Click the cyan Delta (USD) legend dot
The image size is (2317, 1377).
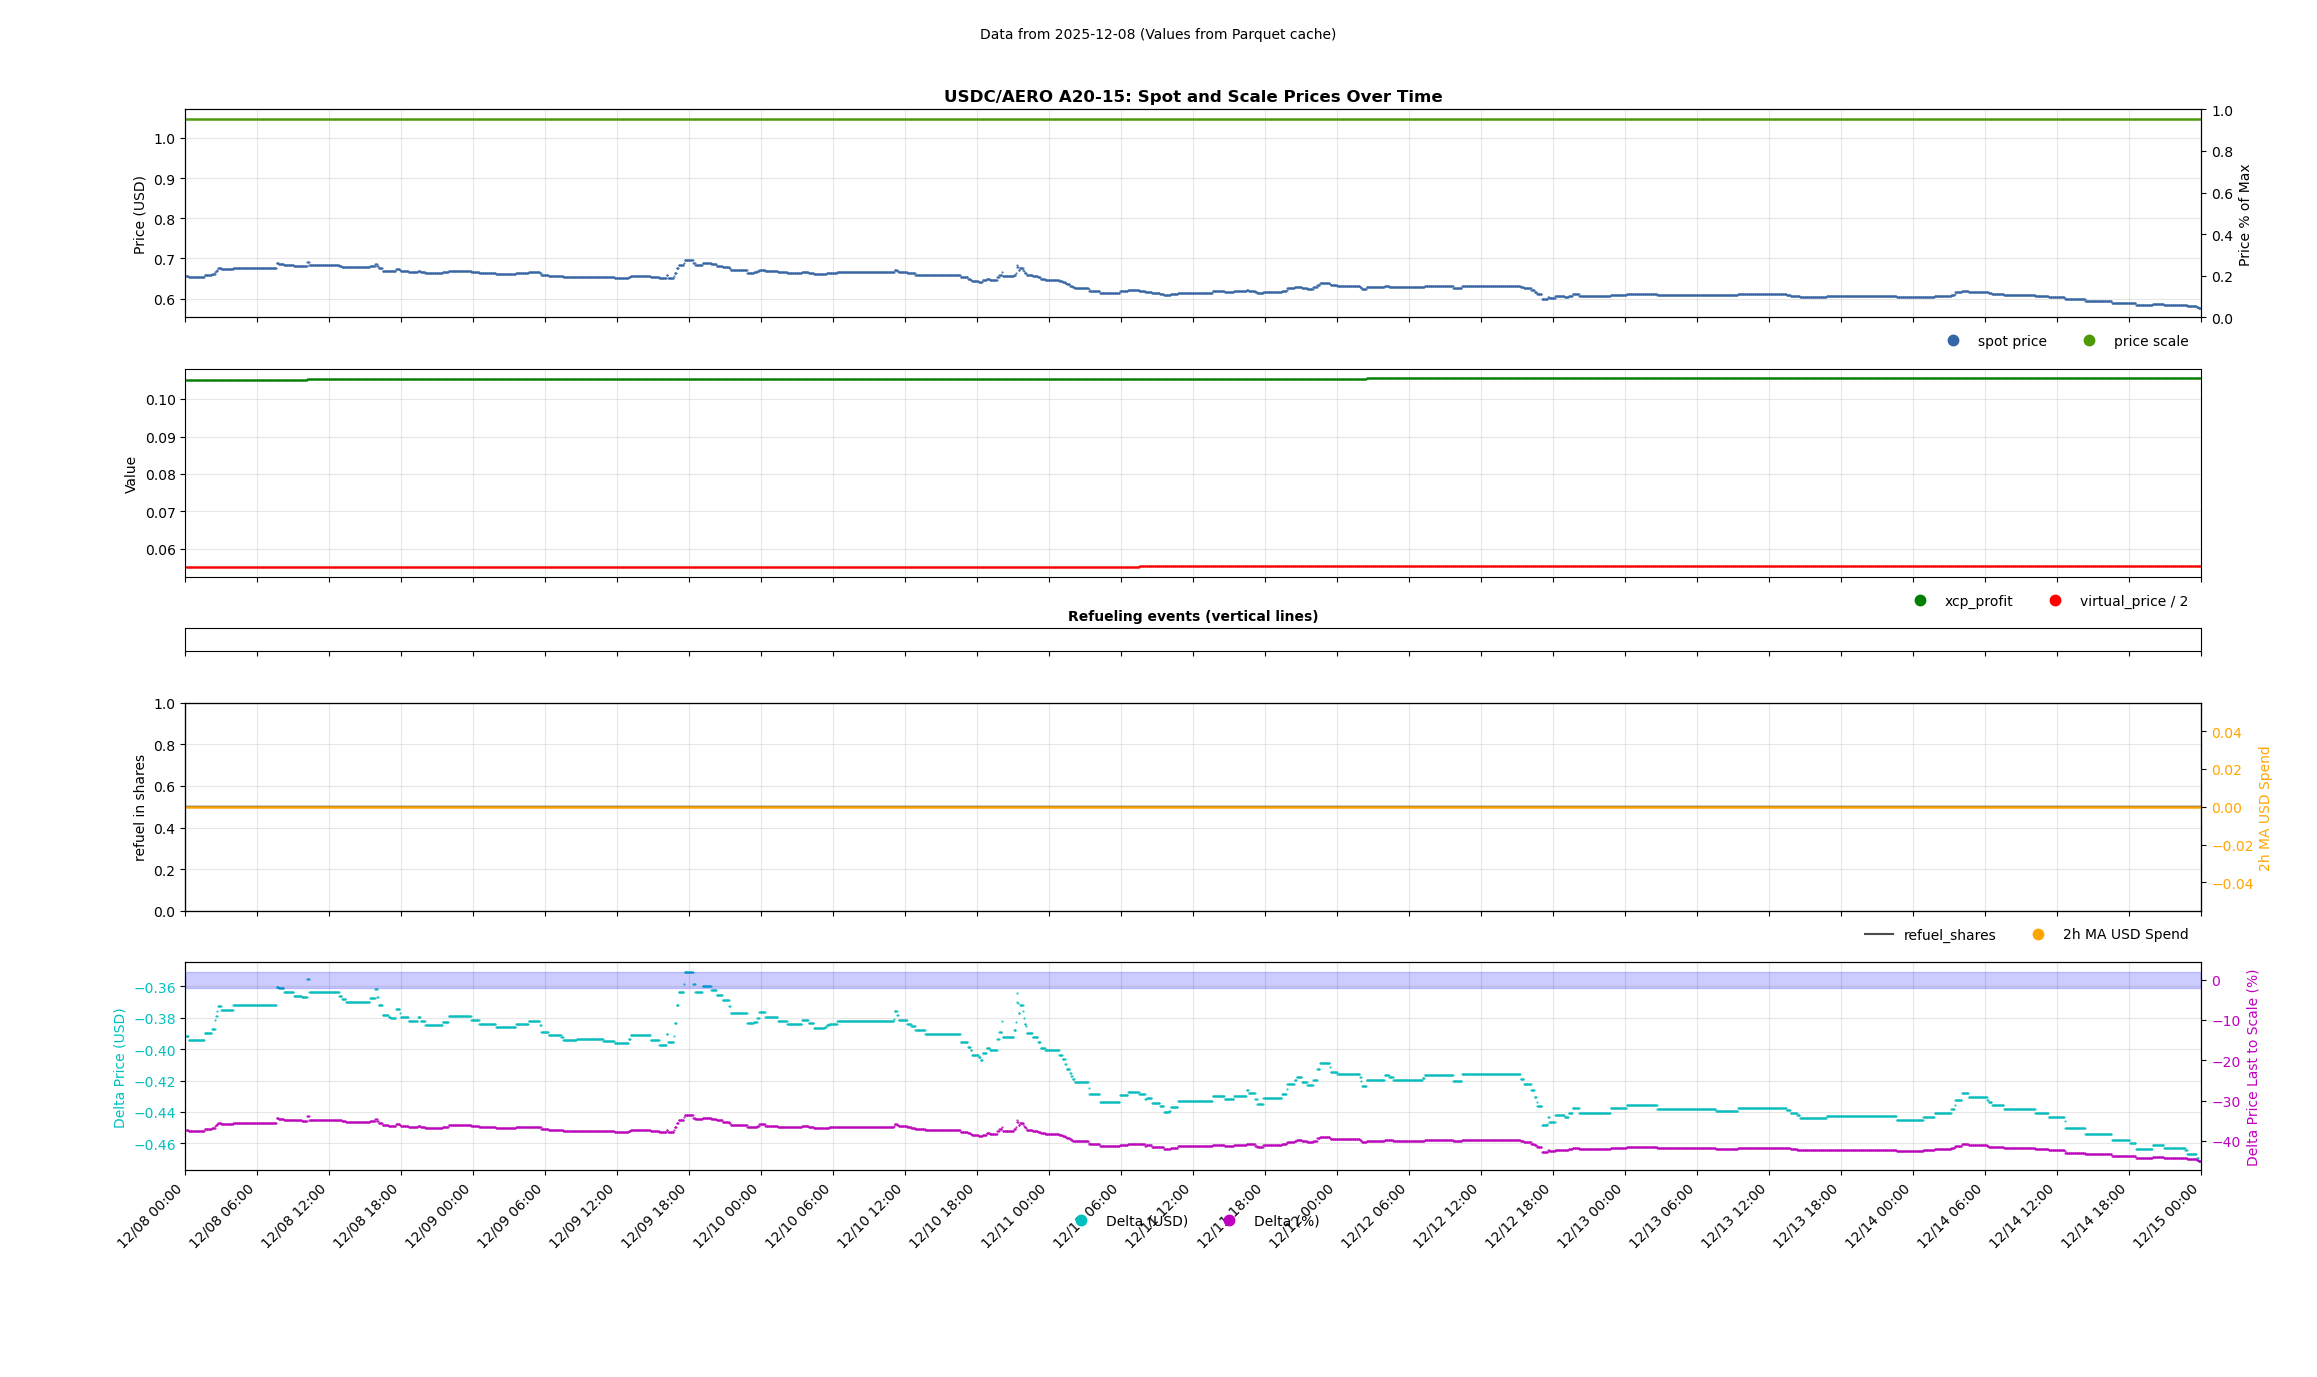(1081, 1221)
